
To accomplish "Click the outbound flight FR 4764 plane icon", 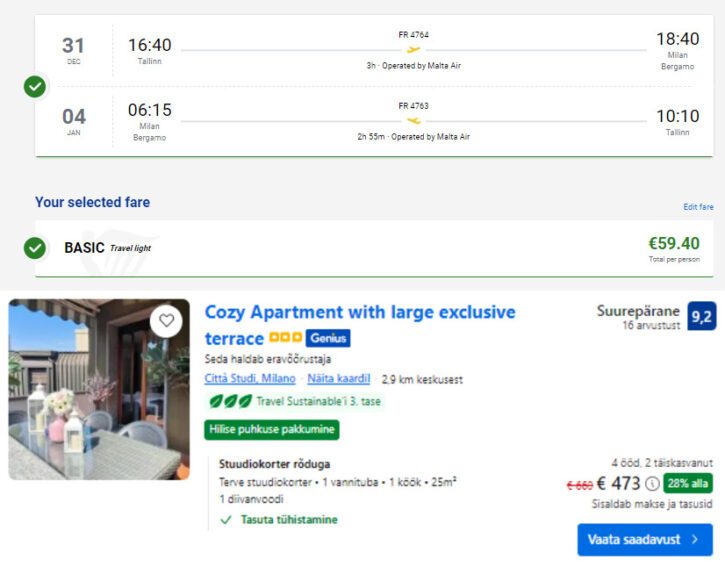I will (x=413, y=49).
